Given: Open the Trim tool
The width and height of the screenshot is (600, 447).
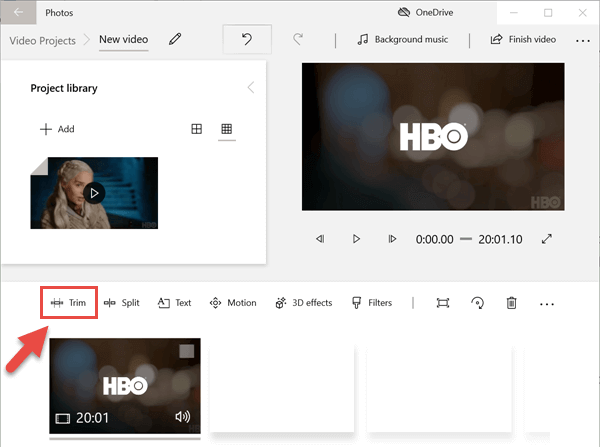Looking at the screenshot, I should pos(68,303).
